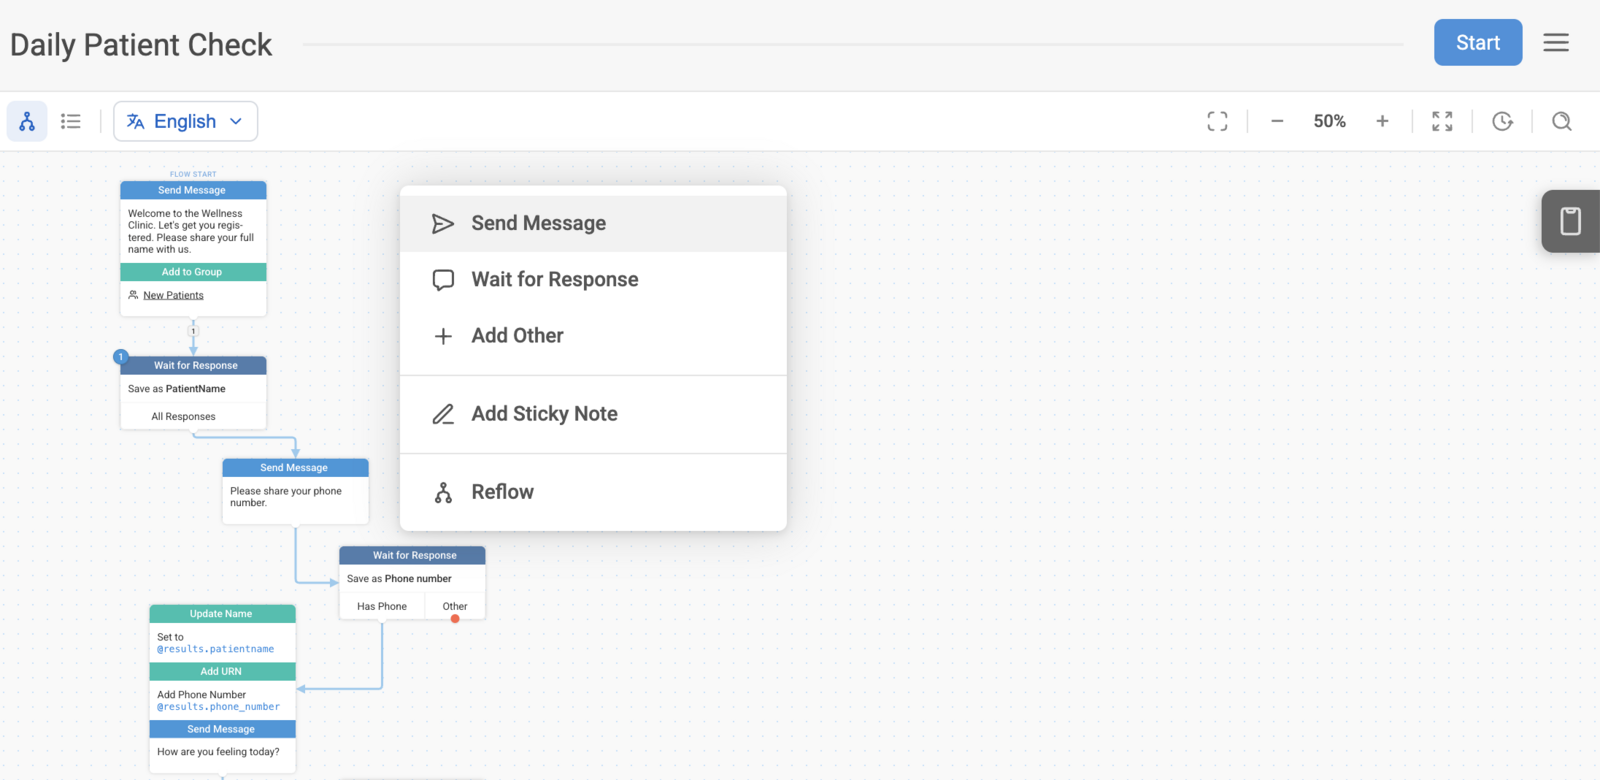Open the hamburger menu
Viewport: 1600px width, 780px height.
click(x=1556, y=42)
